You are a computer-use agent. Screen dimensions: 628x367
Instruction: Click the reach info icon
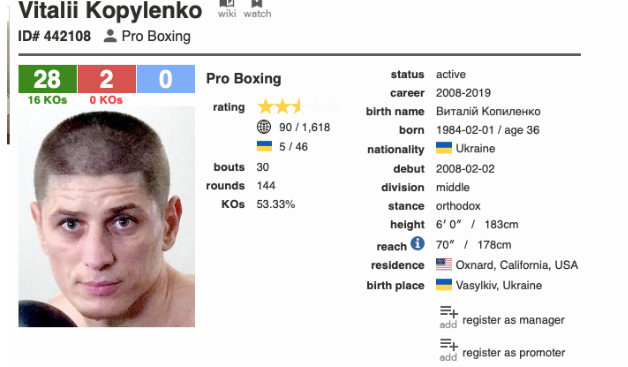tap(417, 243)
